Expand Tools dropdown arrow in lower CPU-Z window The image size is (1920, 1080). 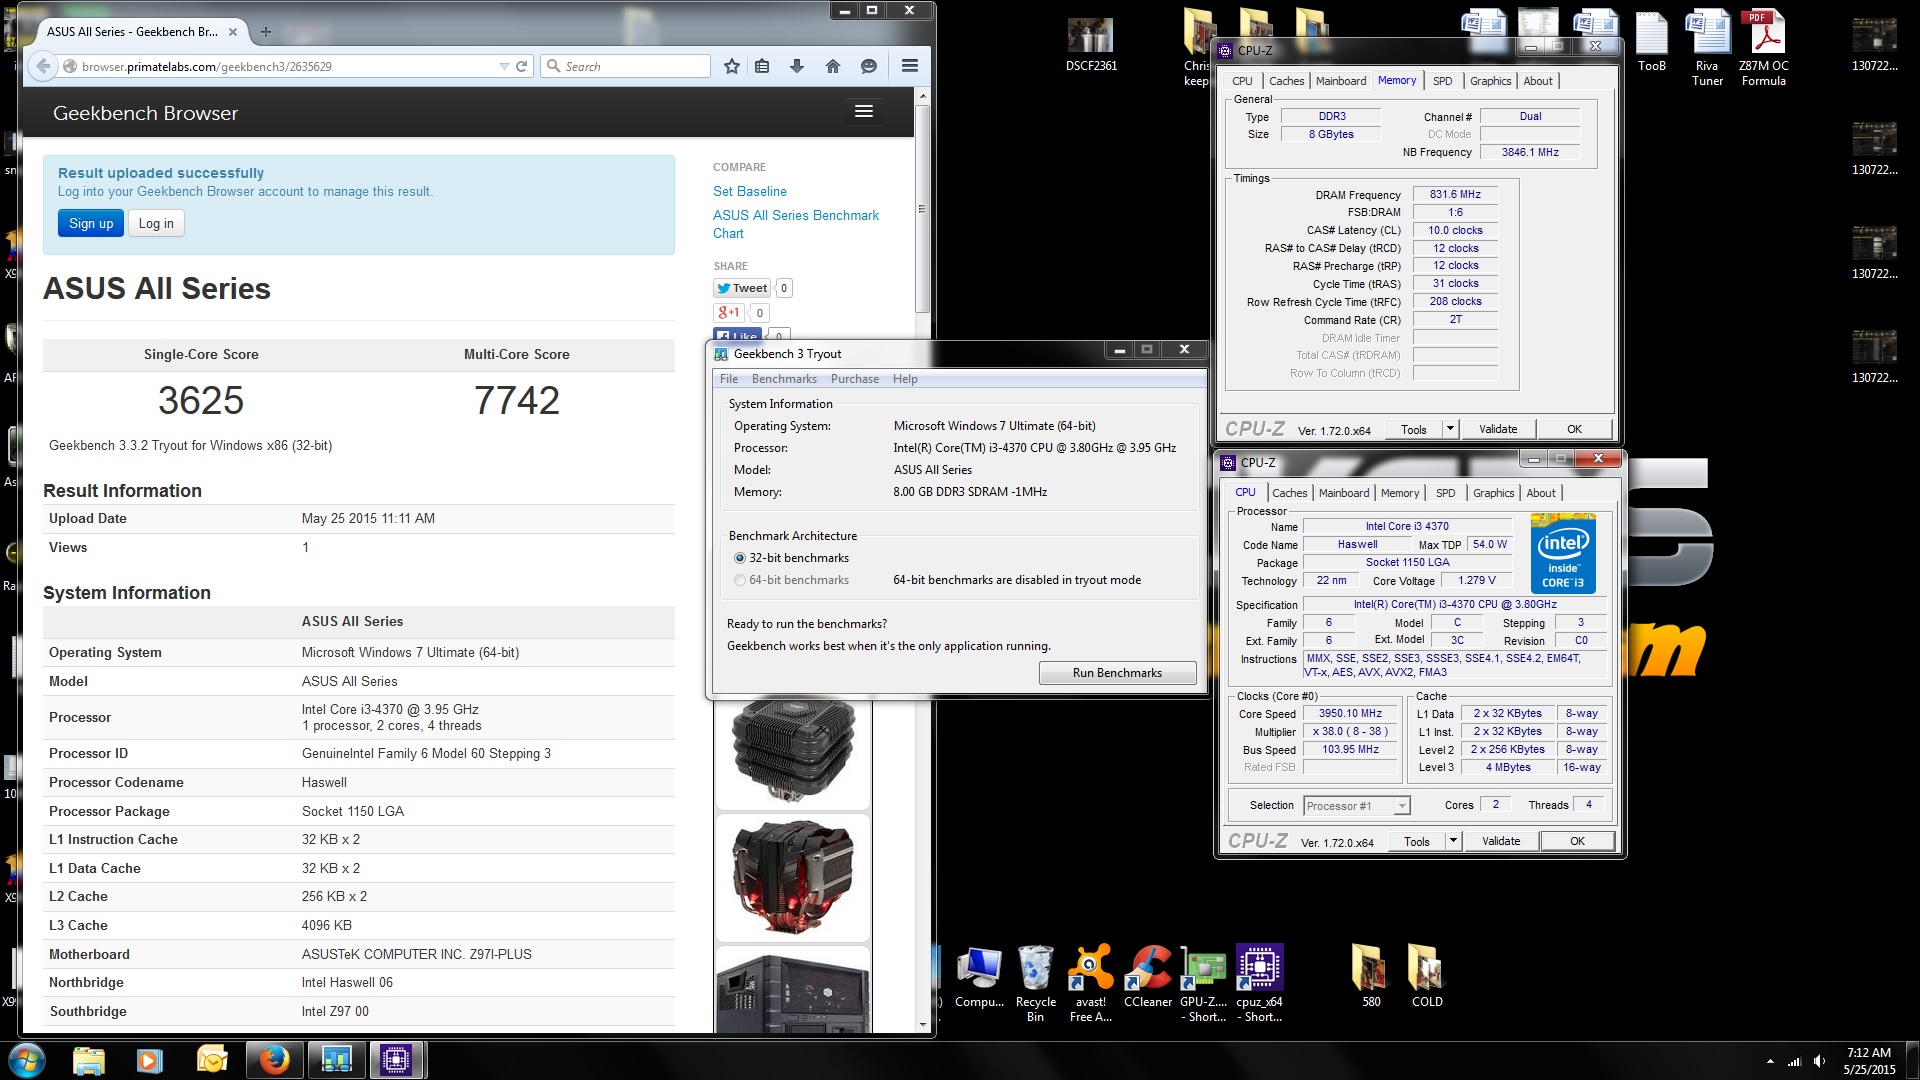(x=1453, y=841)
